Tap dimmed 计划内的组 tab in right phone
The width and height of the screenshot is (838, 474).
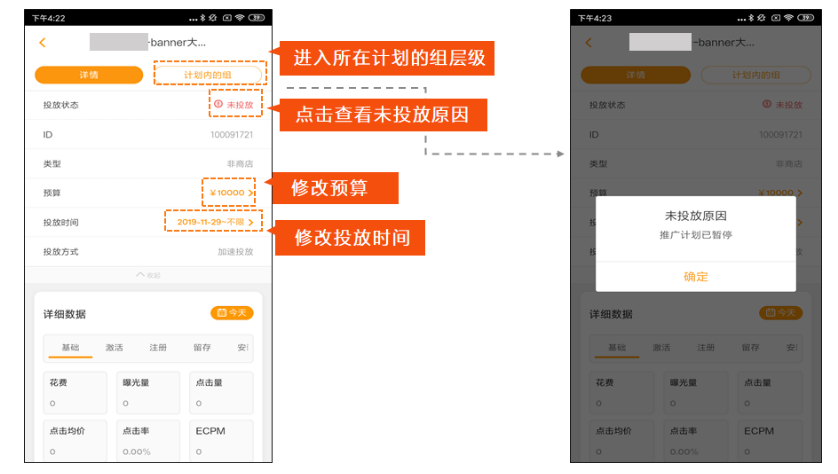click(756, 75)
